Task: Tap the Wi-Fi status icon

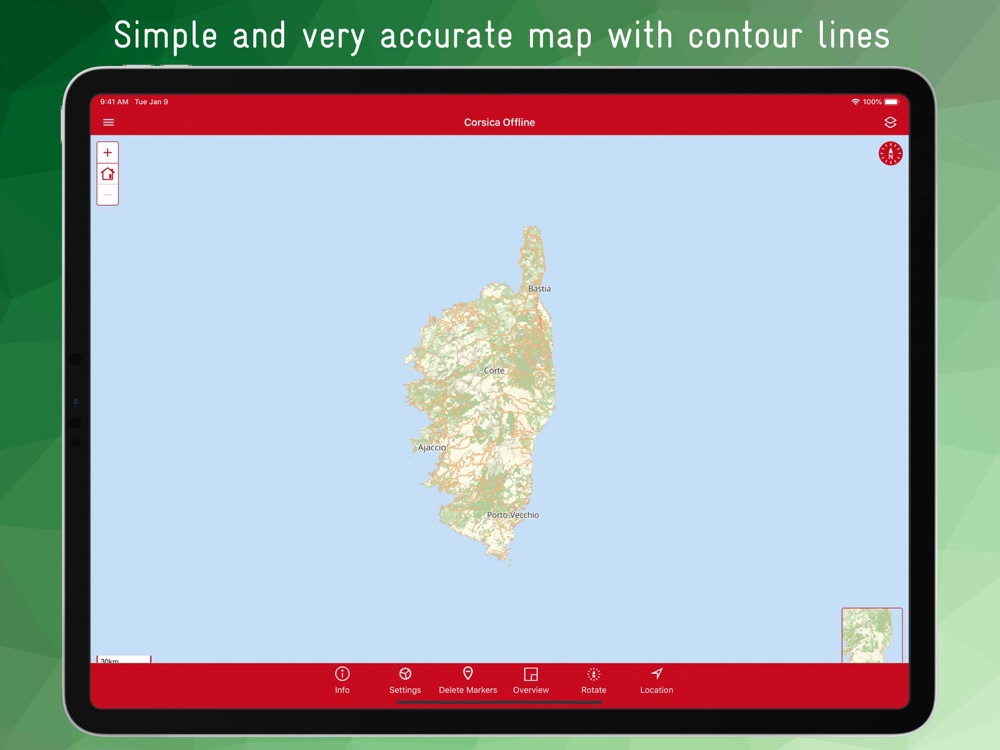Action: coord(855,102)
